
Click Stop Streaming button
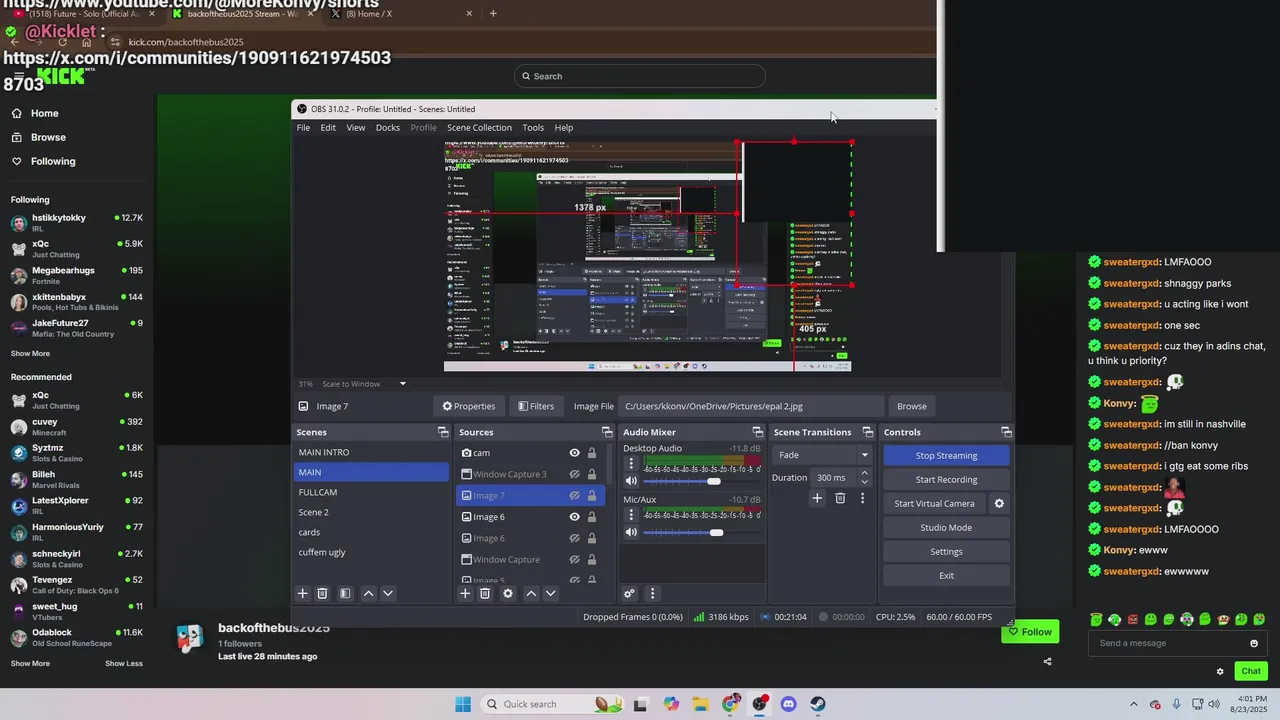946,455
